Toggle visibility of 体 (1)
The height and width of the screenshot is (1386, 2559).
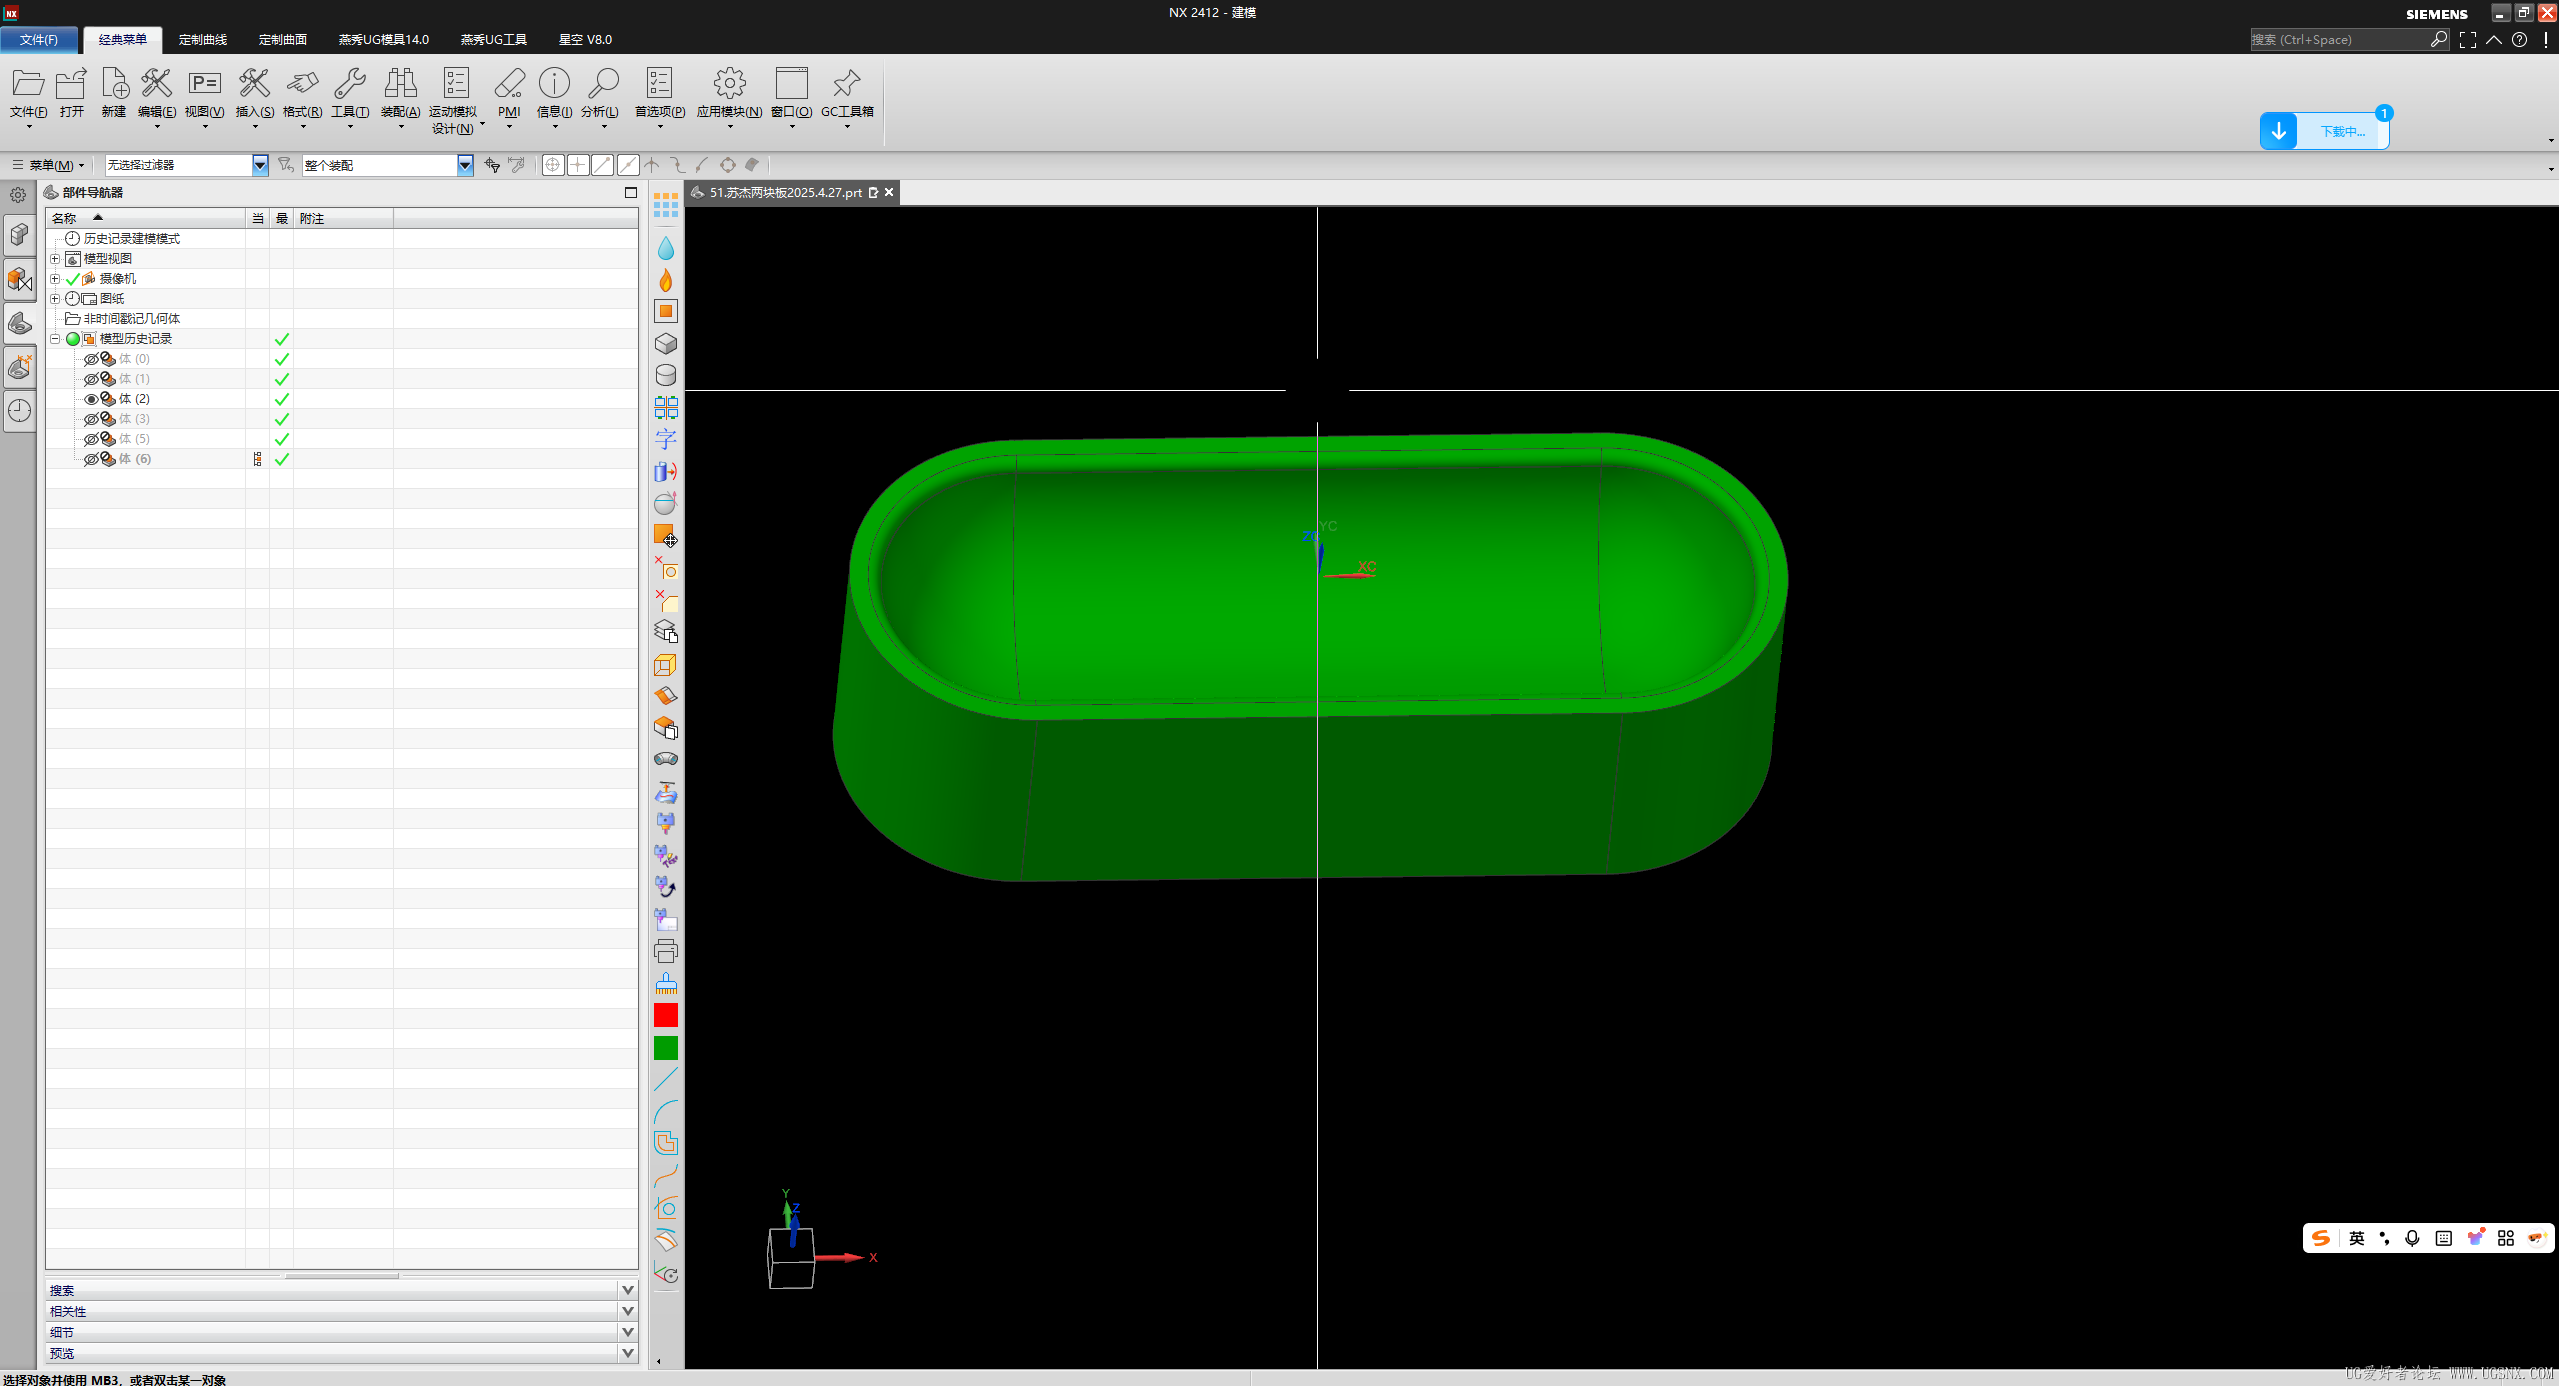pos(91,379)
